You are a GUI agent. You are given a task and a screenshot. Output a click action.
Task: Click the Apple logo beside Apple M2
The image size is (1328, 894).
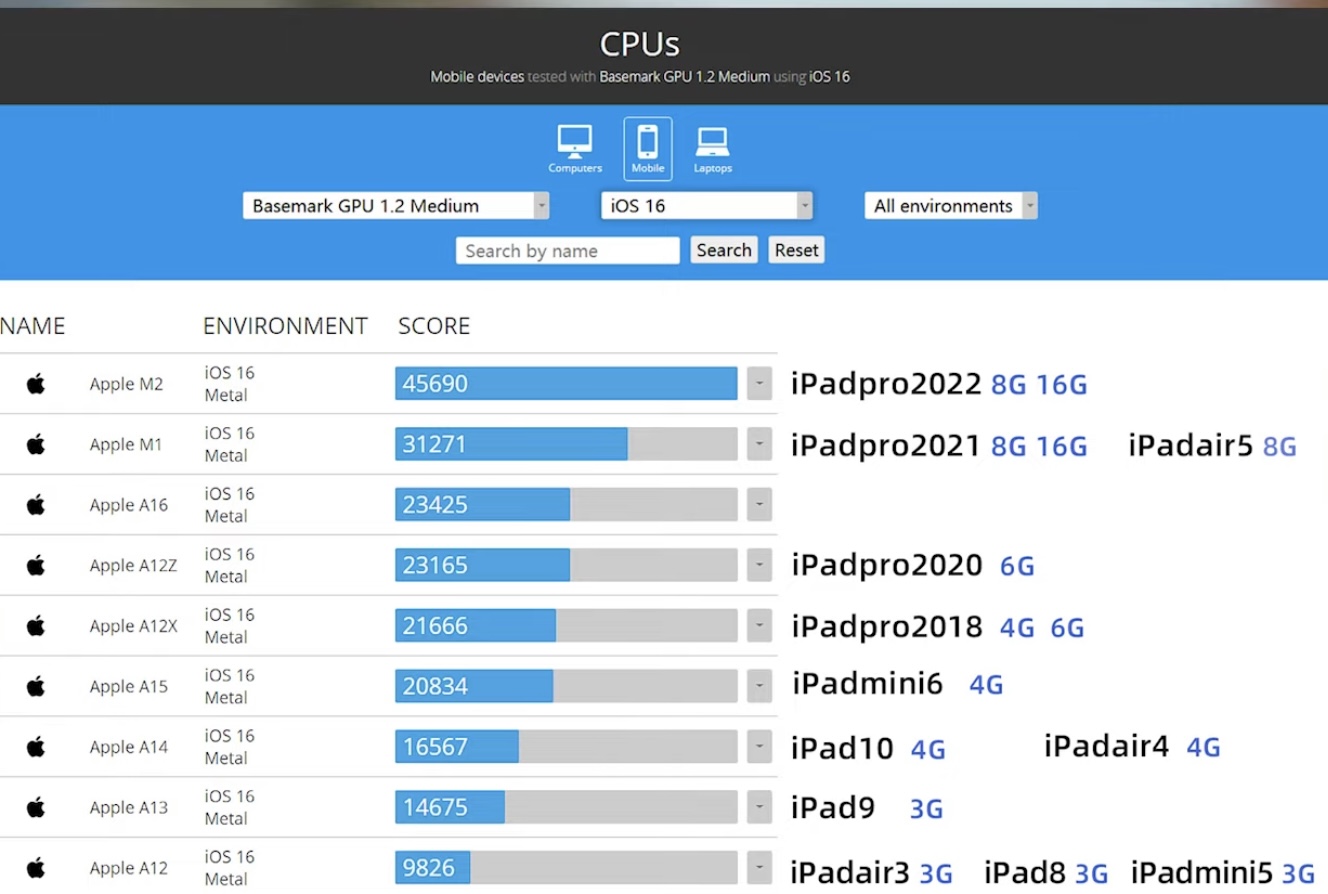tap(36, 384)
